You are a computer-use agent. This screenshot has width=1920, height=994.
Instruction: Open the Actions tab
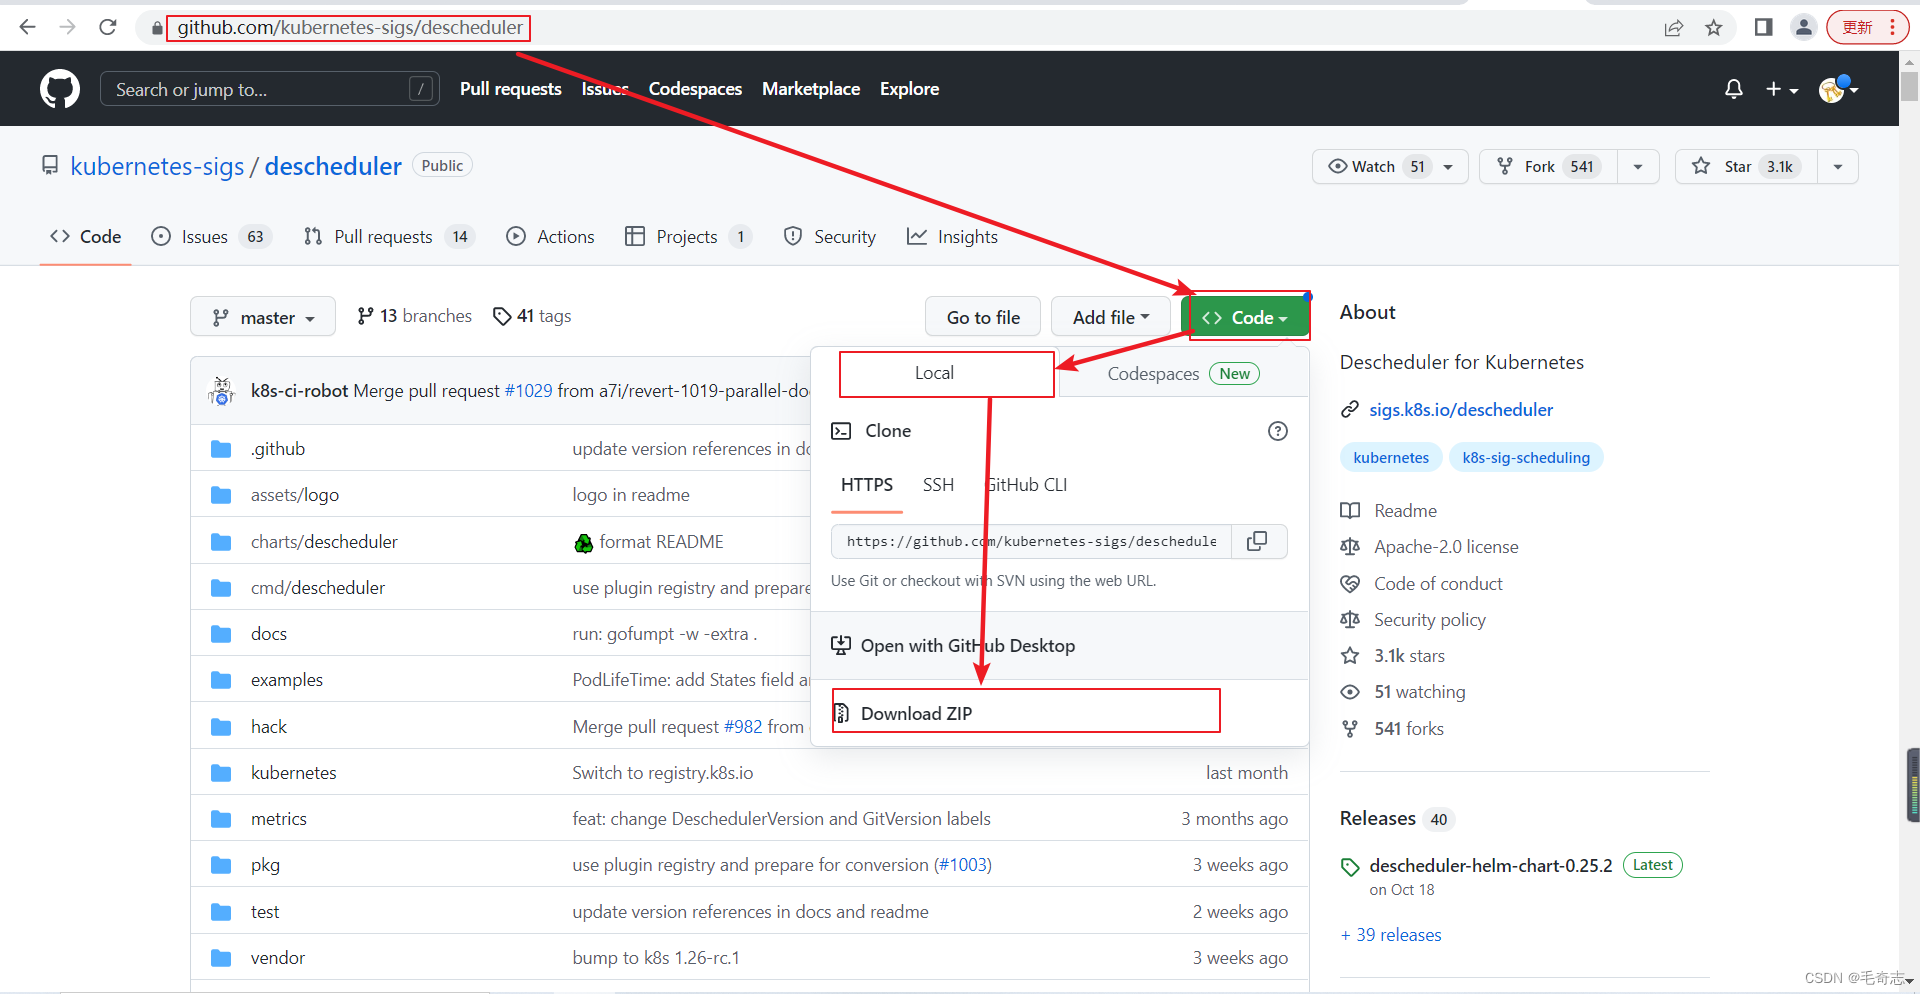pos(551,237)
